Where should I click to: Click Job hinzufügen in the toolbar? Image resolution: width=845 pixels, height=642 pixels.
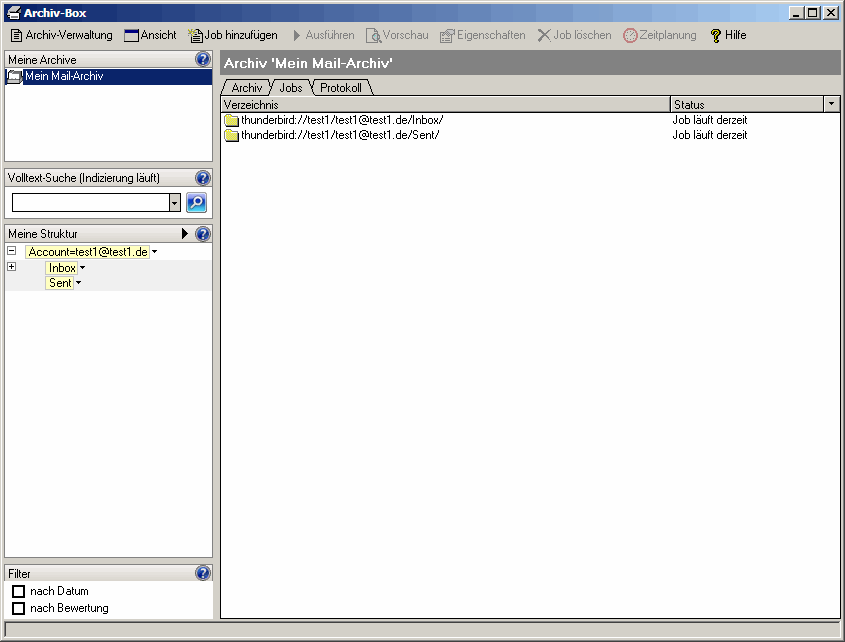[x=233, y=35]
